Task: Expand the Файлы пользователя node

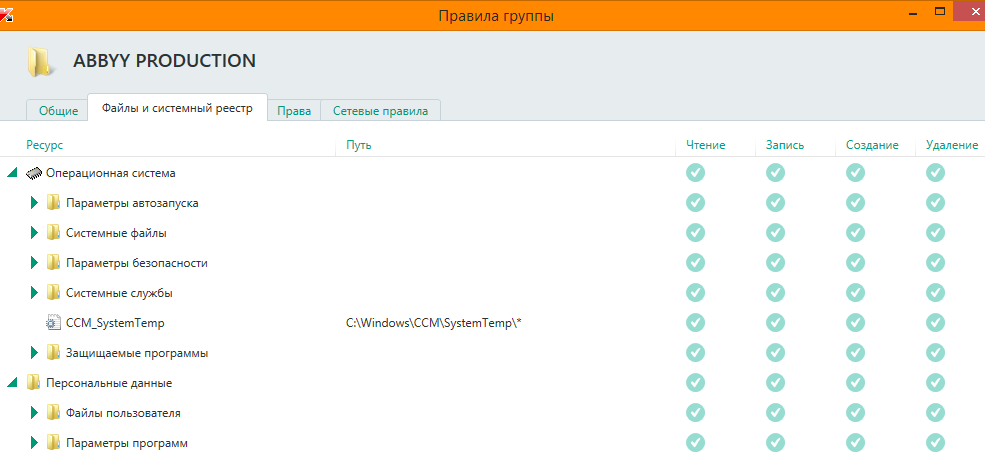Action: (35, 413)
